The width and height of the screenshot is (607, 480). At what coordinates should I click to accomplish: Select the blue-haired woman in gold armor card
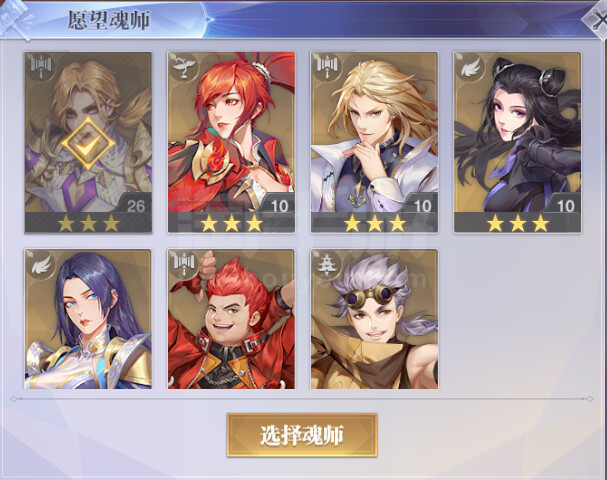(88, 319)
